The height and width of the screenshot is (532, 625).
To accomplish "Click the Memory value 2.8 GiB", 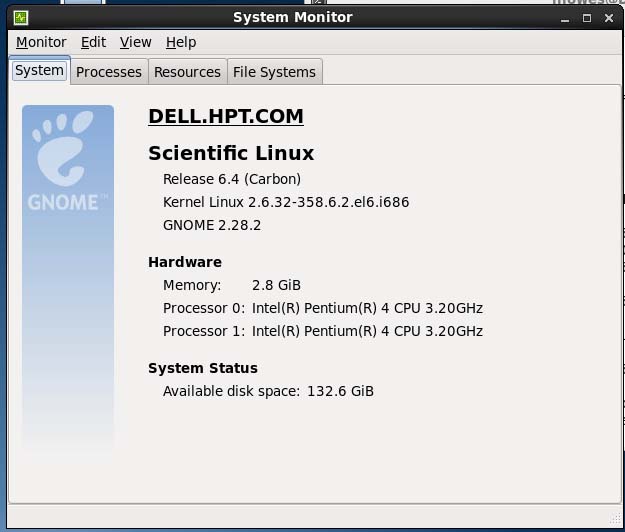I will click(x=276, y=285).
